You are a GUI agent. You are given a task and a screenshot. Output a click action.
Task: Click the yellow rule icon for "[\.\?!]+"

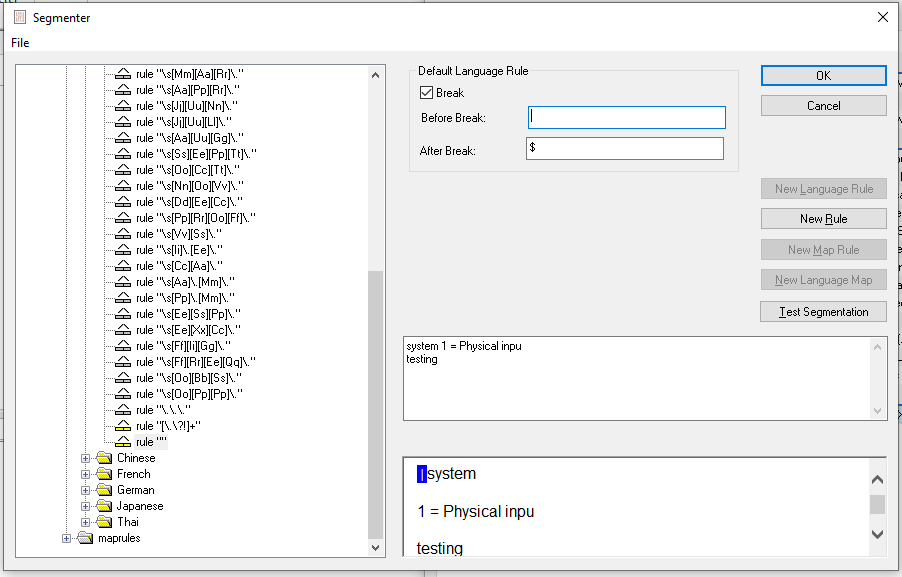click(122, 426)
